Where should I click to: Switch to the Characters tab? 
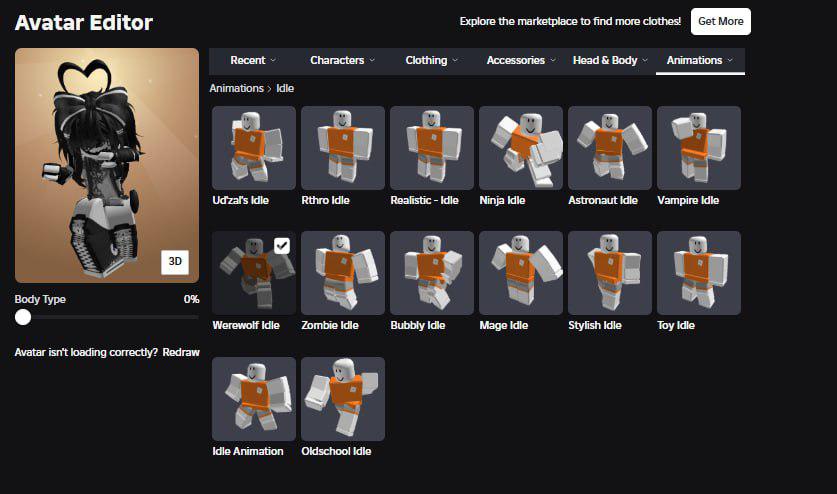click(343, 61)
